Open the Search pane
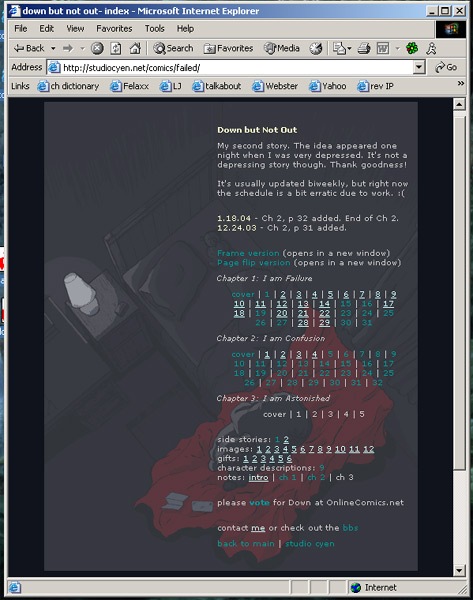The width and height of the screenshot is (473, 600). click(x=173, y=48)
